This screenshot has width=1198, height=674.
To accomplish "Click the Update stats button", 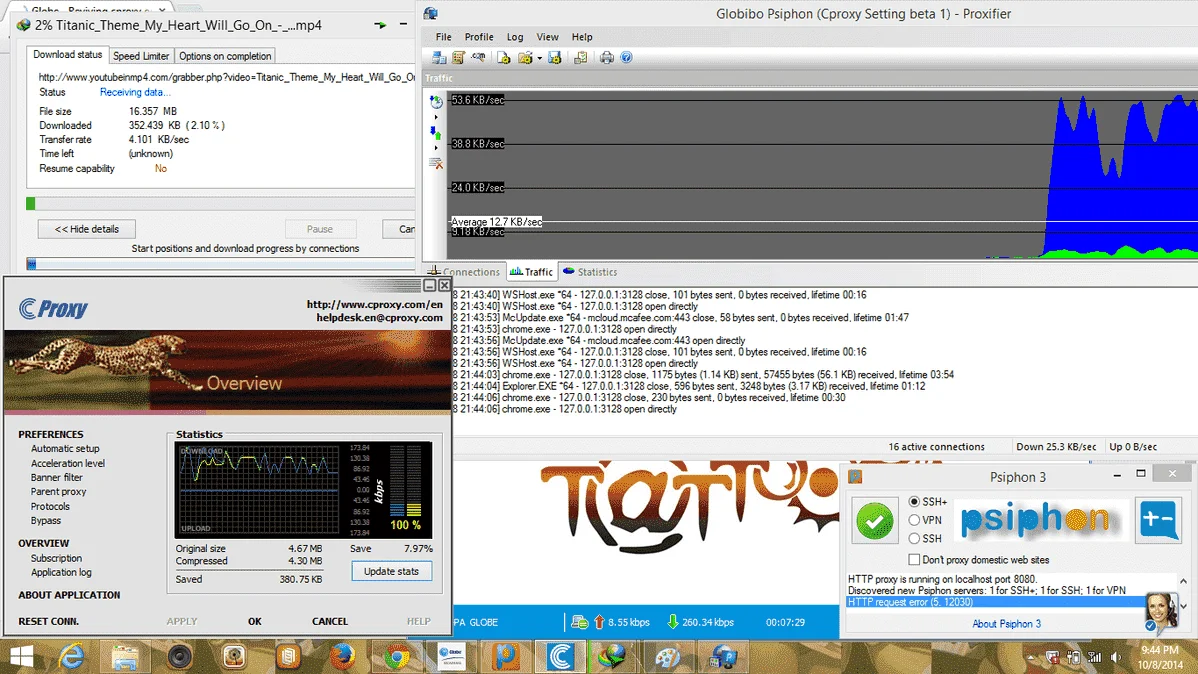I will (x=391, y=572).
